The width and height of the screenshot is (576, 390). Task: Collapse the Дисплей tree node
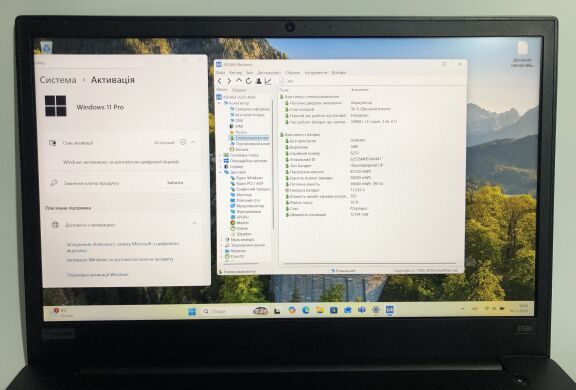[x=220, y=172]
